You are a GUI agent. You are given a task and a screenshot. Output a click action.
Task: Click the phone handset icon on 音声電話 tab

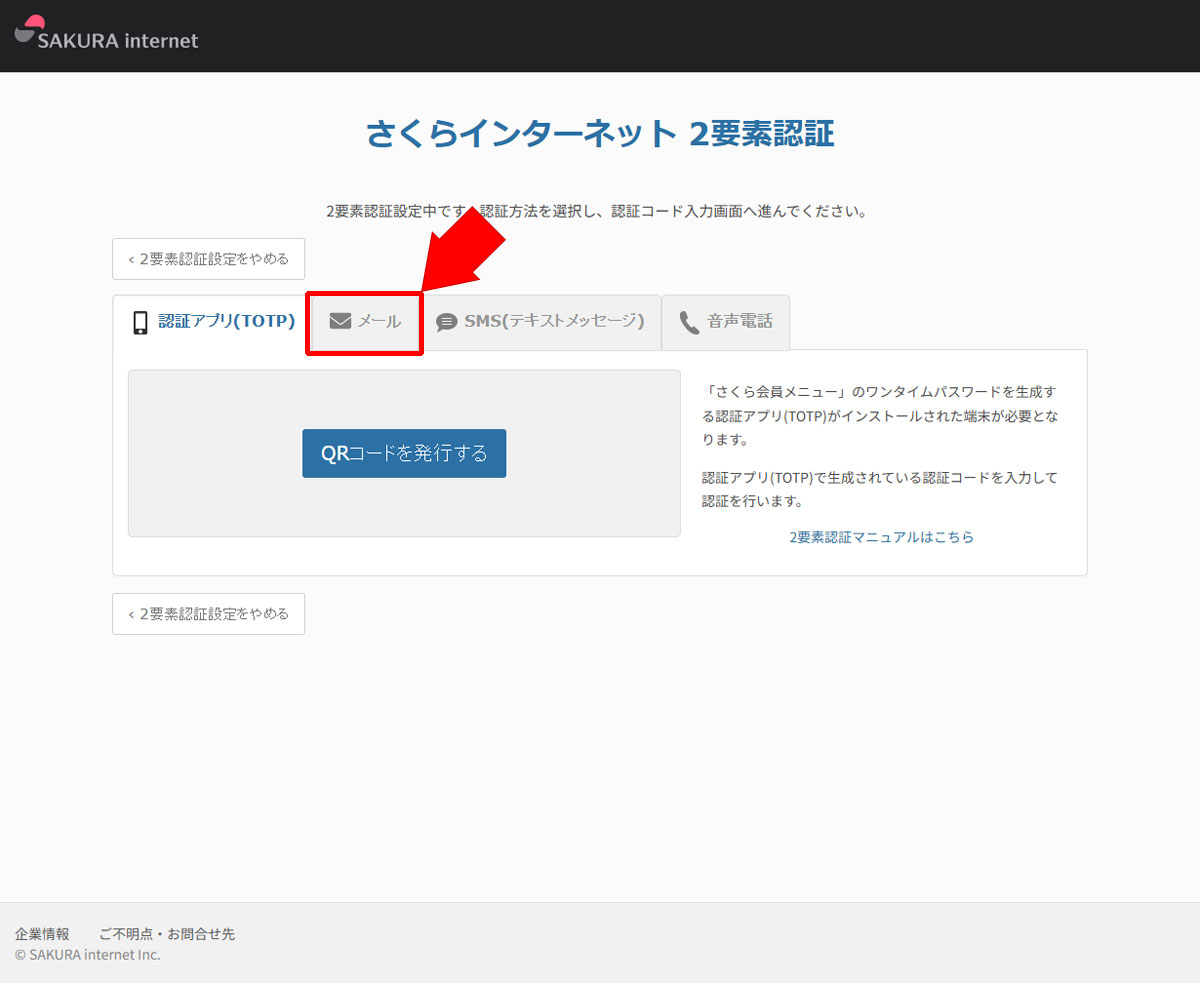coord(689,322)
